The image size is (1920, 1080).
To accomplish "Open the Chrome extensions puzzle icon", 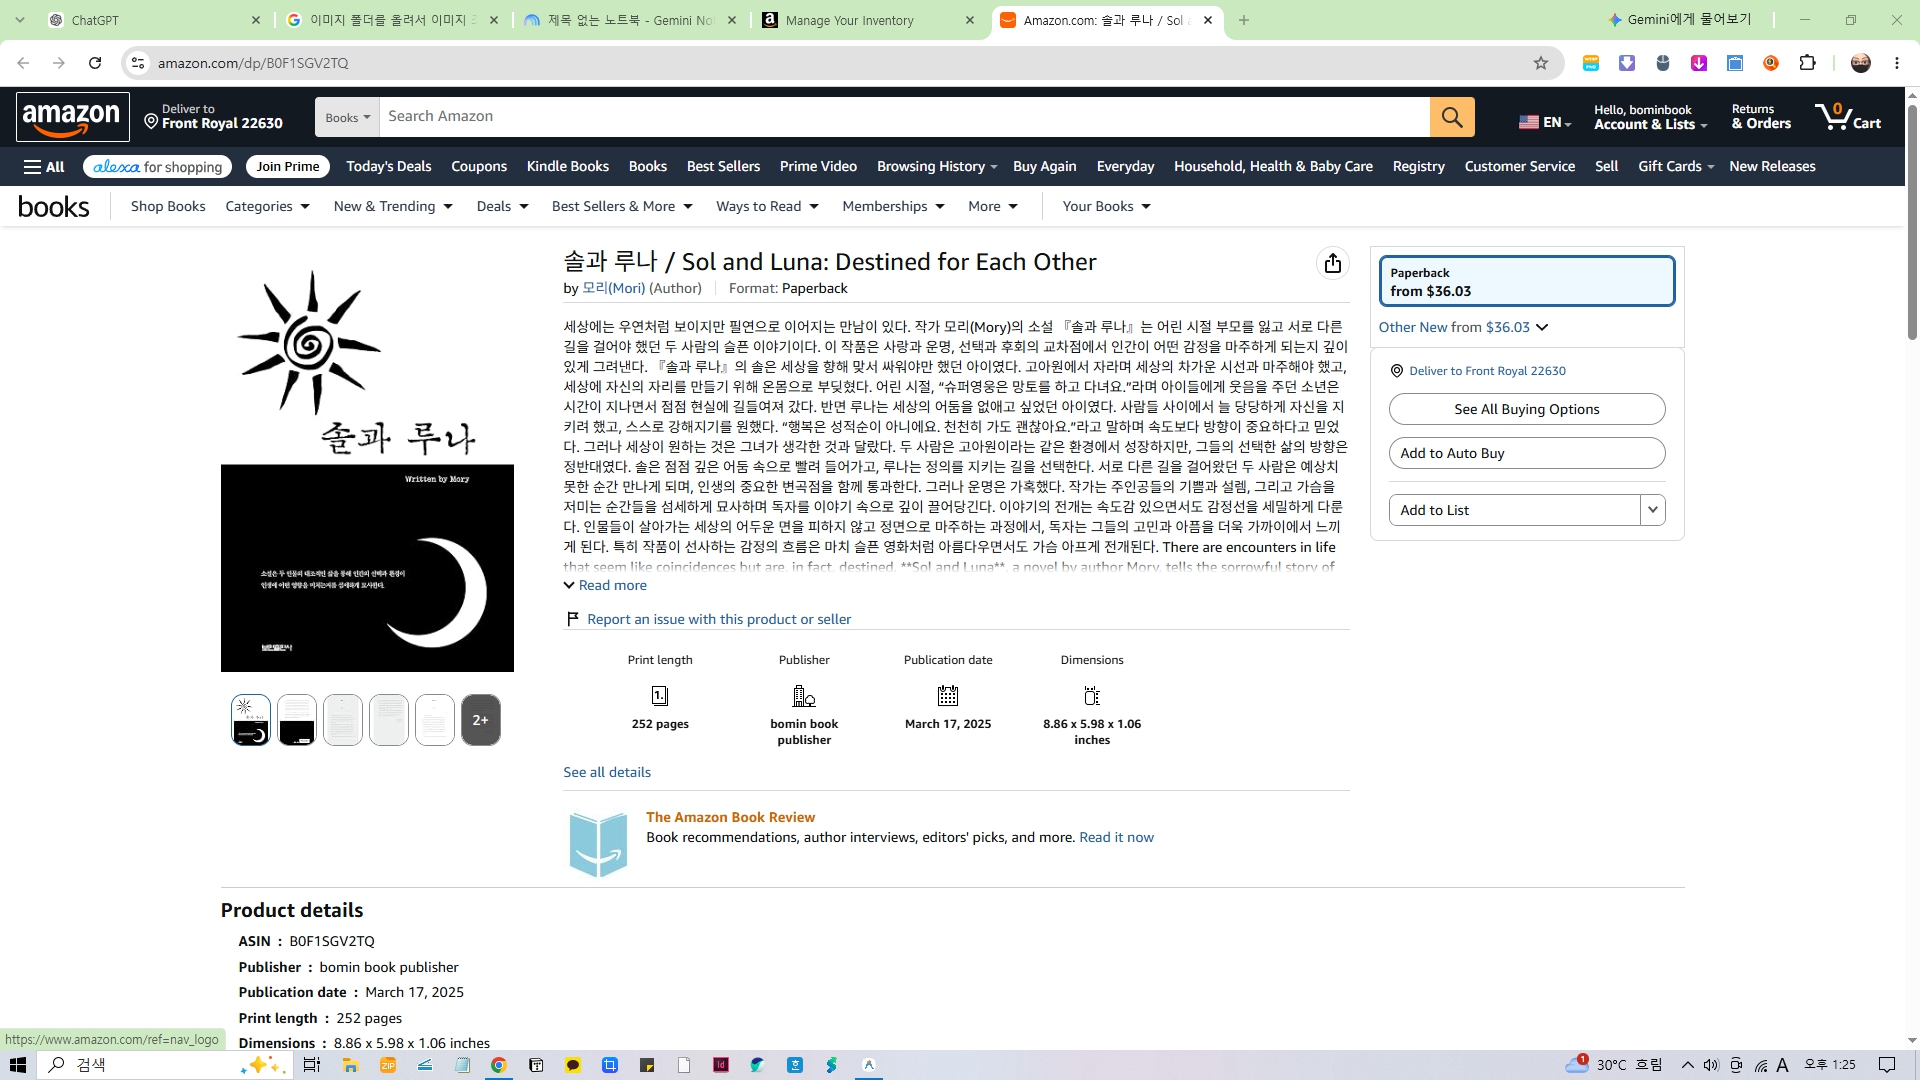I will pos(1807,63).
